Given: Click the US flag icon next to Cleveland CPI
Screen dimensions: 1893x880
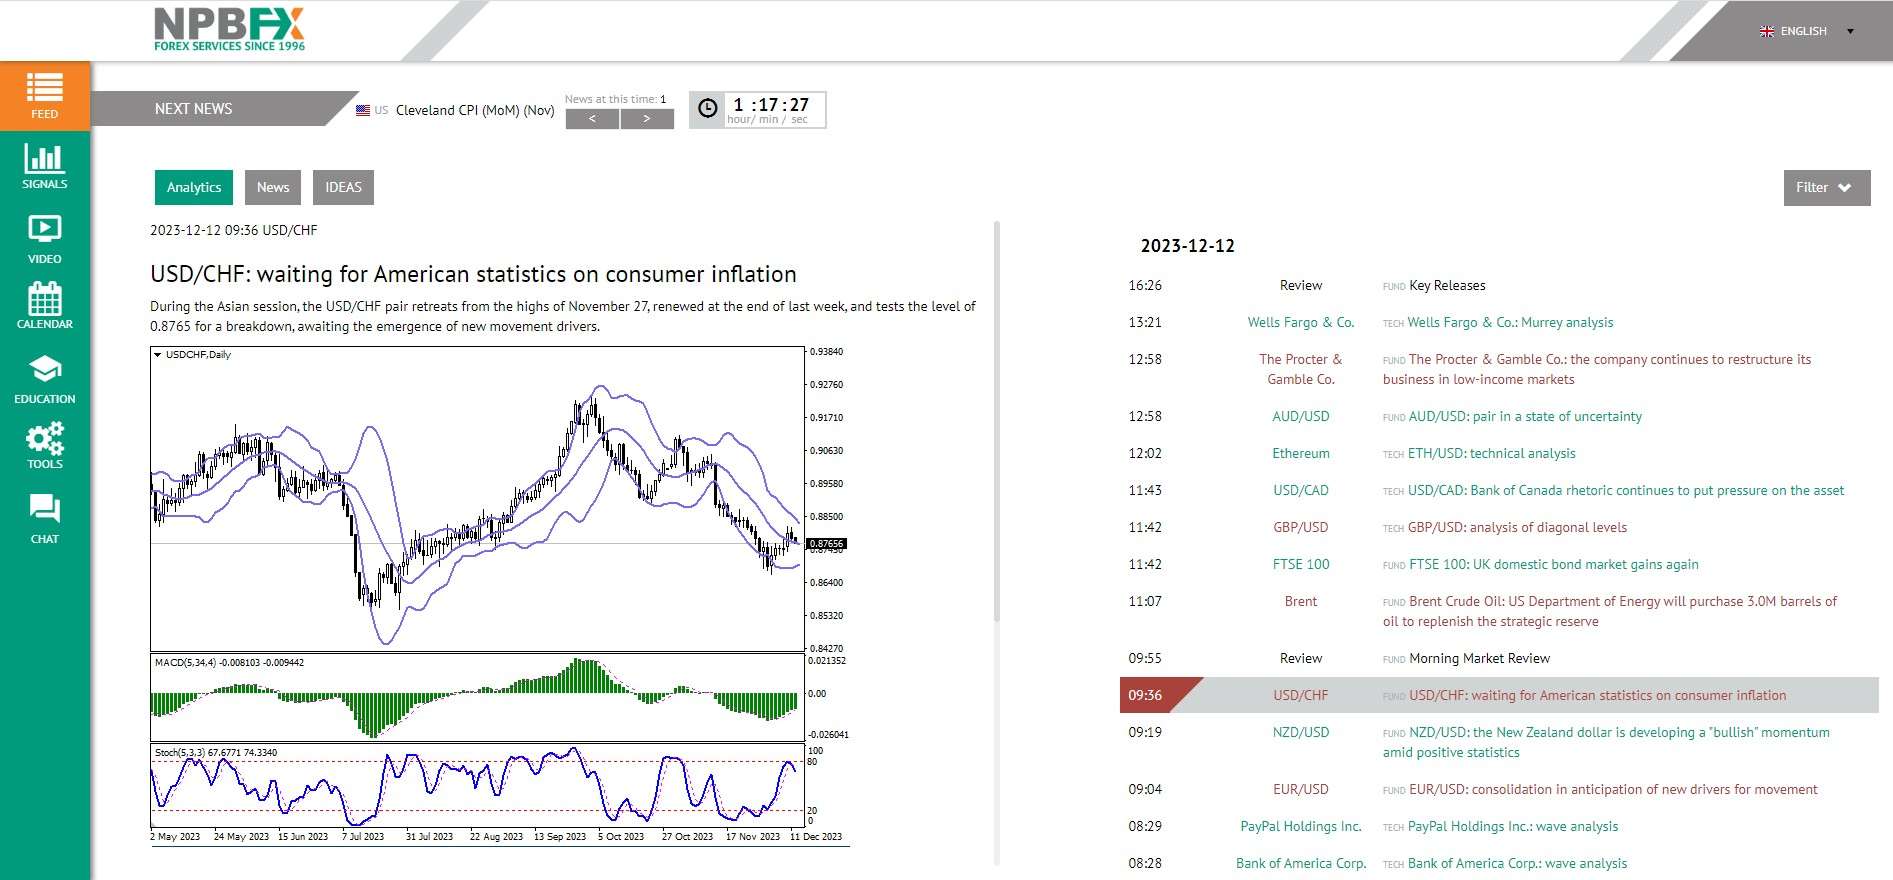Looking at the screenshot, I should [x=363, y=110].
